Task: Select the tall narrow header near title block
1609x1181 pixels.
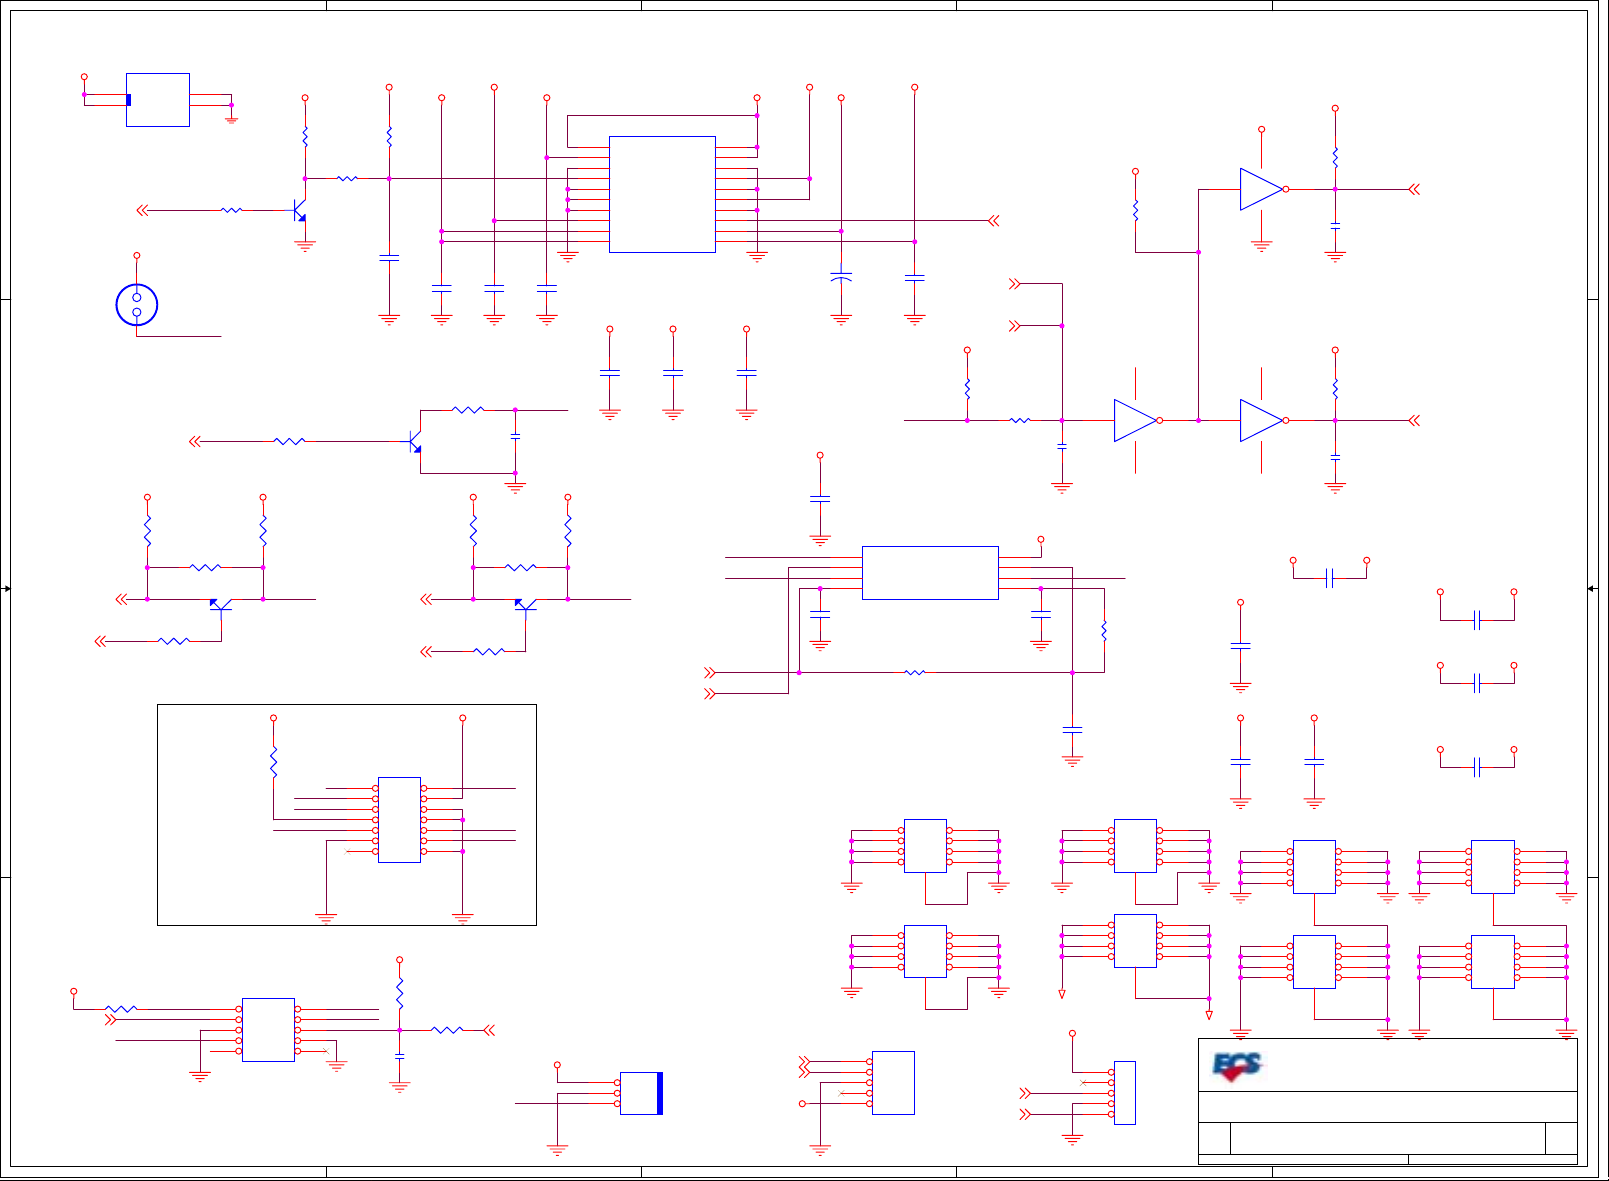Action: 1125,1093
